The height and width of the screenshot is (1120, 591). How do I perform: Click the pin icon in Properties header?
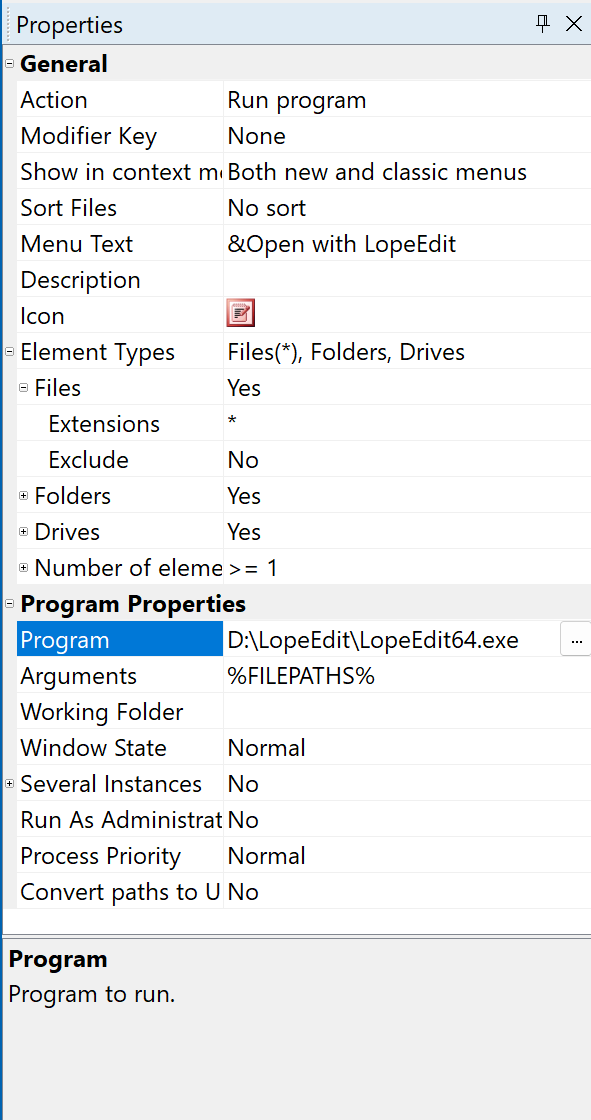pos(542,24)
